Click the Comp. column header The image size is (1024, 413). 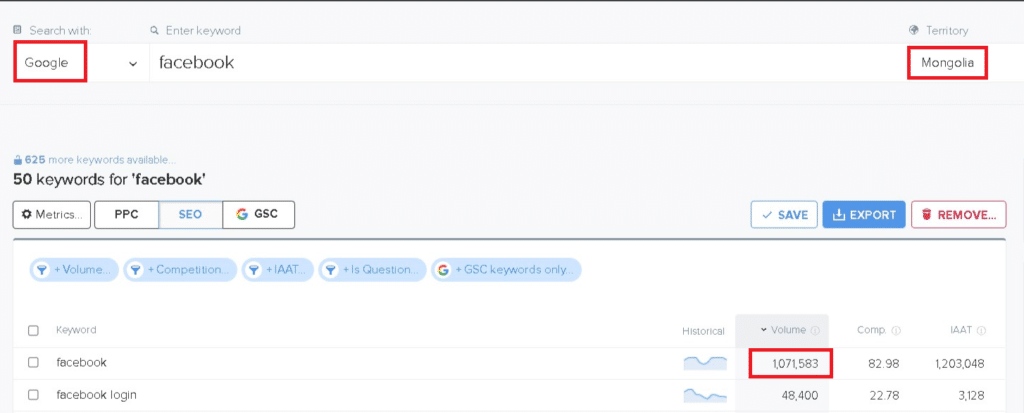pos(872,330)
